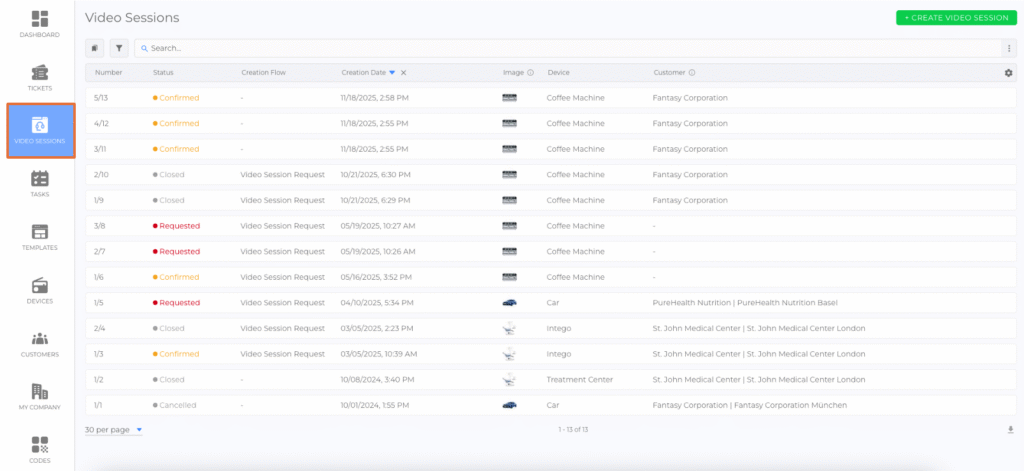Toggle sort arrow on Creation Date column
1024x471 pixels.
tap(392, 72)
